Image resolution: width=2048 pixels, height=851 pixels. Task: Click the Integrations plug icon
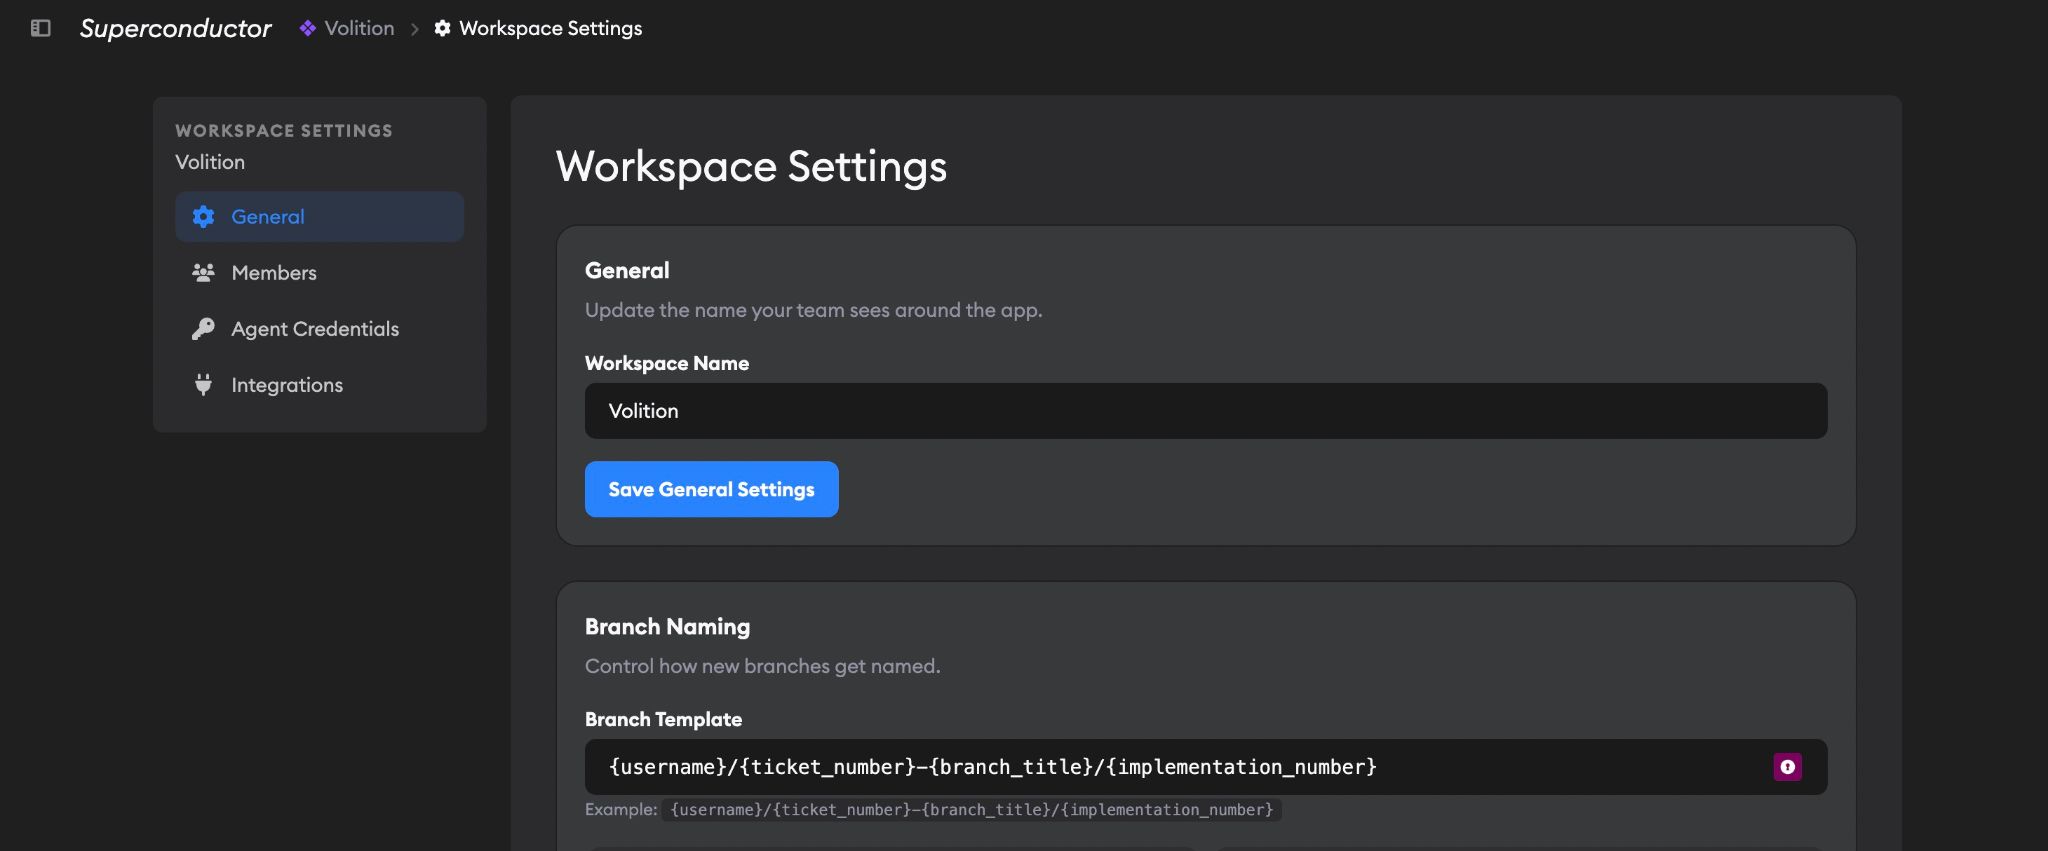203,385
